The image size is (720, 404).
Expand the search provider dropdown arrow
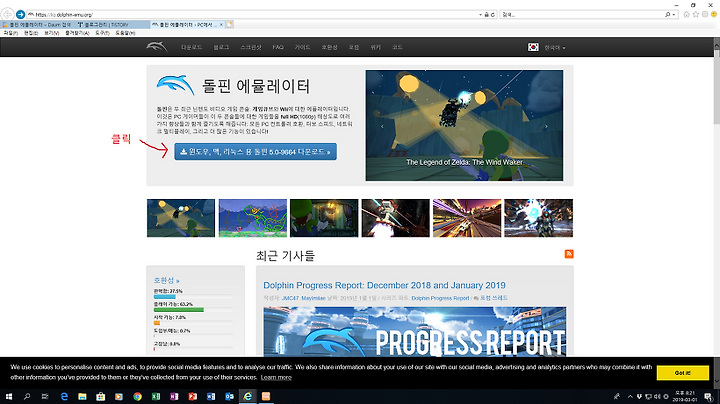point(673,15)
